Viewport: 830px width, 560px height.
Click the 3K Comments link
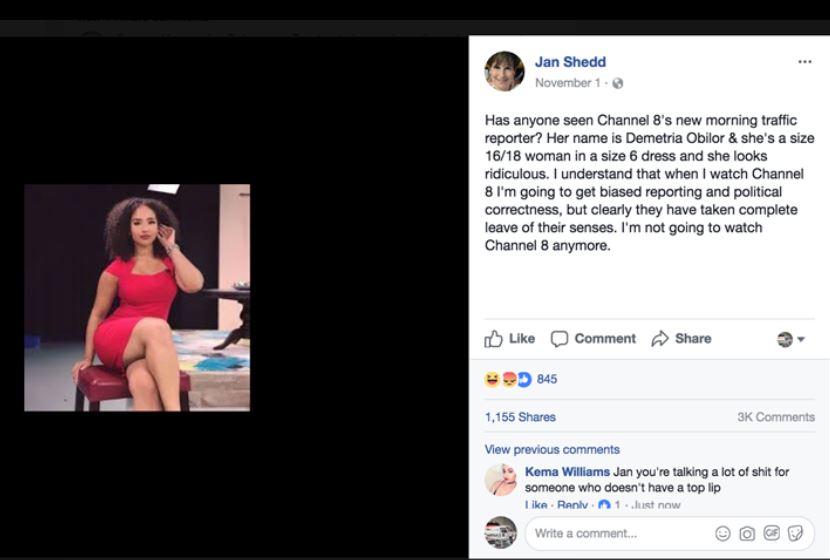click(776, 417)
